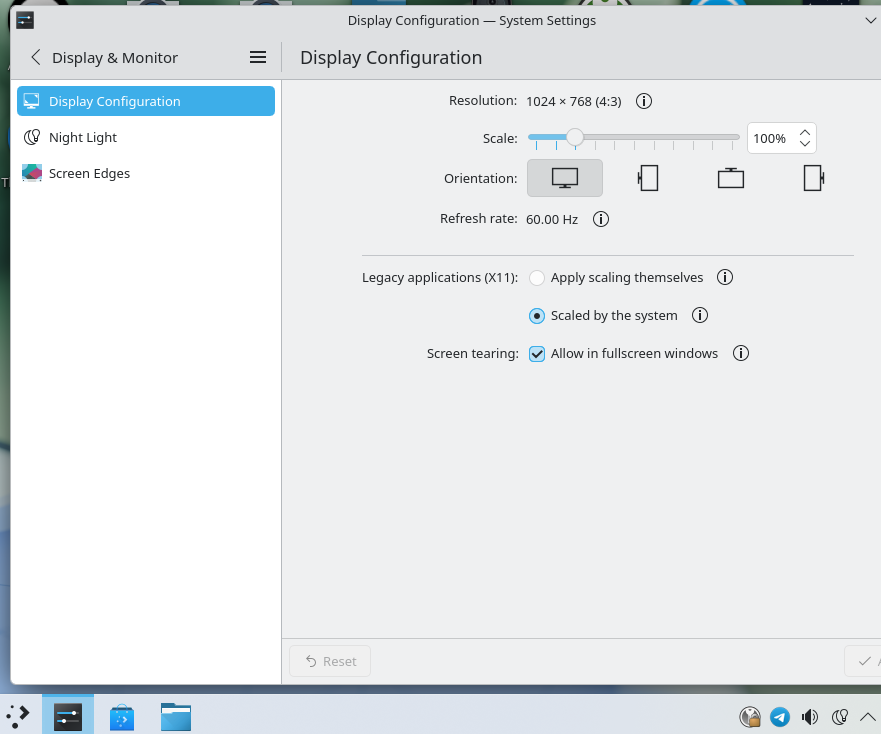881x734 pixels.
Task: Click System Settings in the taskbar
Action: pyautogui.click(x=68, y=717)
